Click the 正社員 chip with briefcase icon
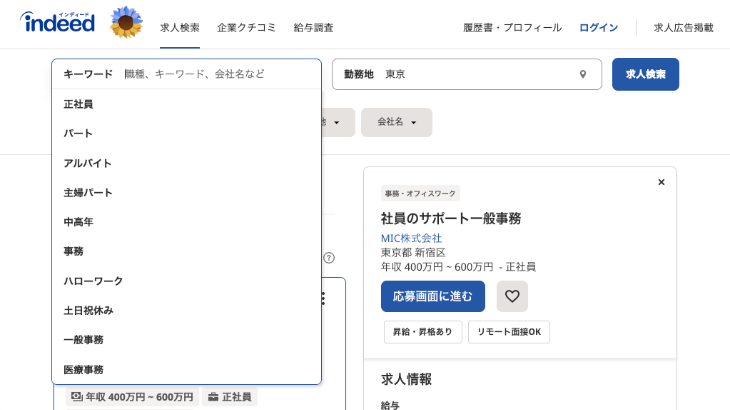Image resolution: width=730 pixels, height=410 pixels. point(230,397)
